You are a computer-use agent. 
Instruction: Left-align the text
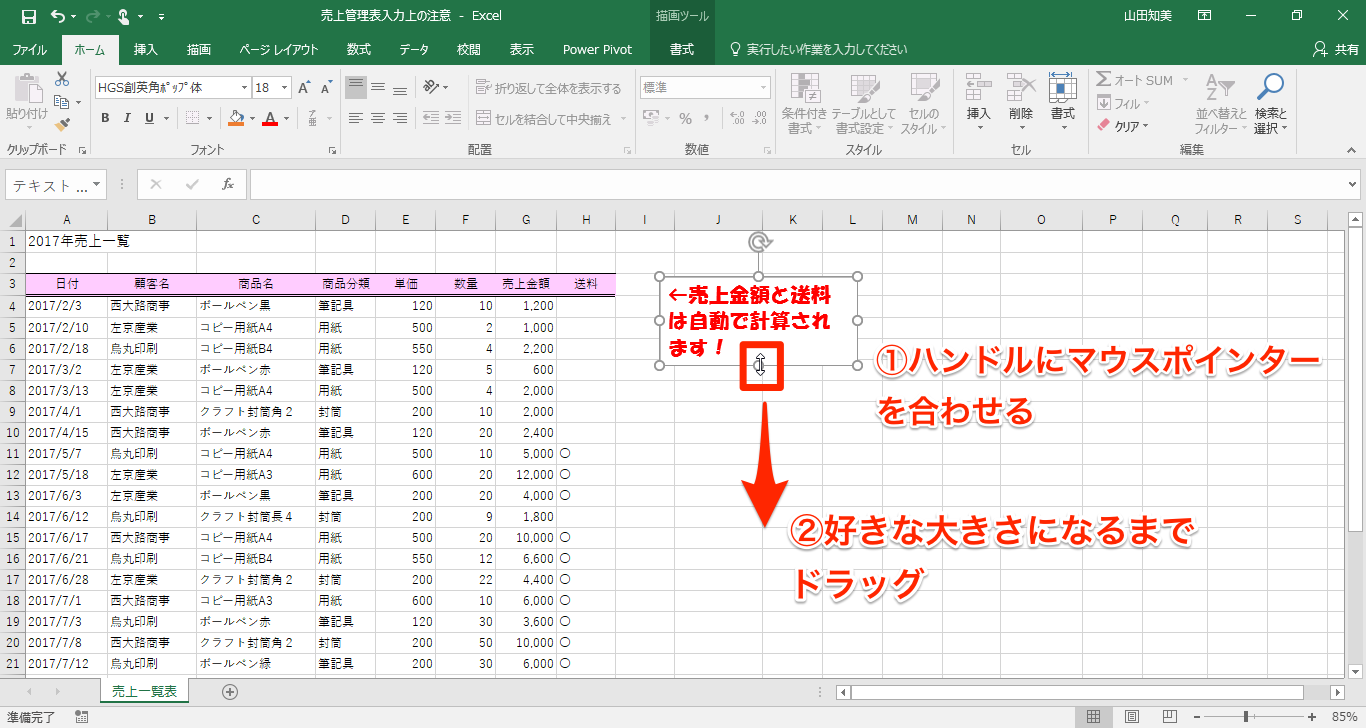356,118
